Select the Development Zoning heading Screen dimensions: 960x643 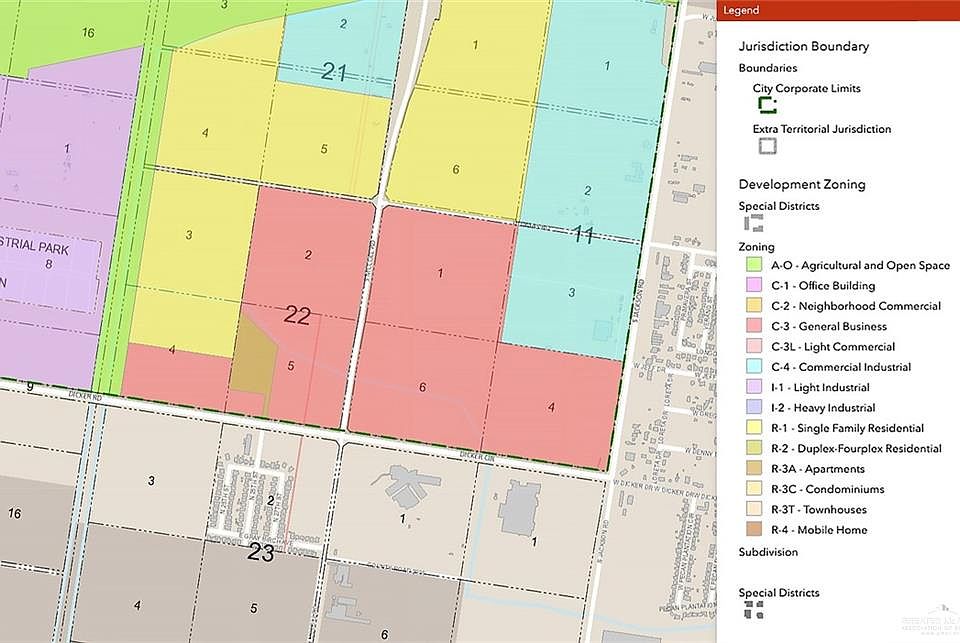(801, 184)
